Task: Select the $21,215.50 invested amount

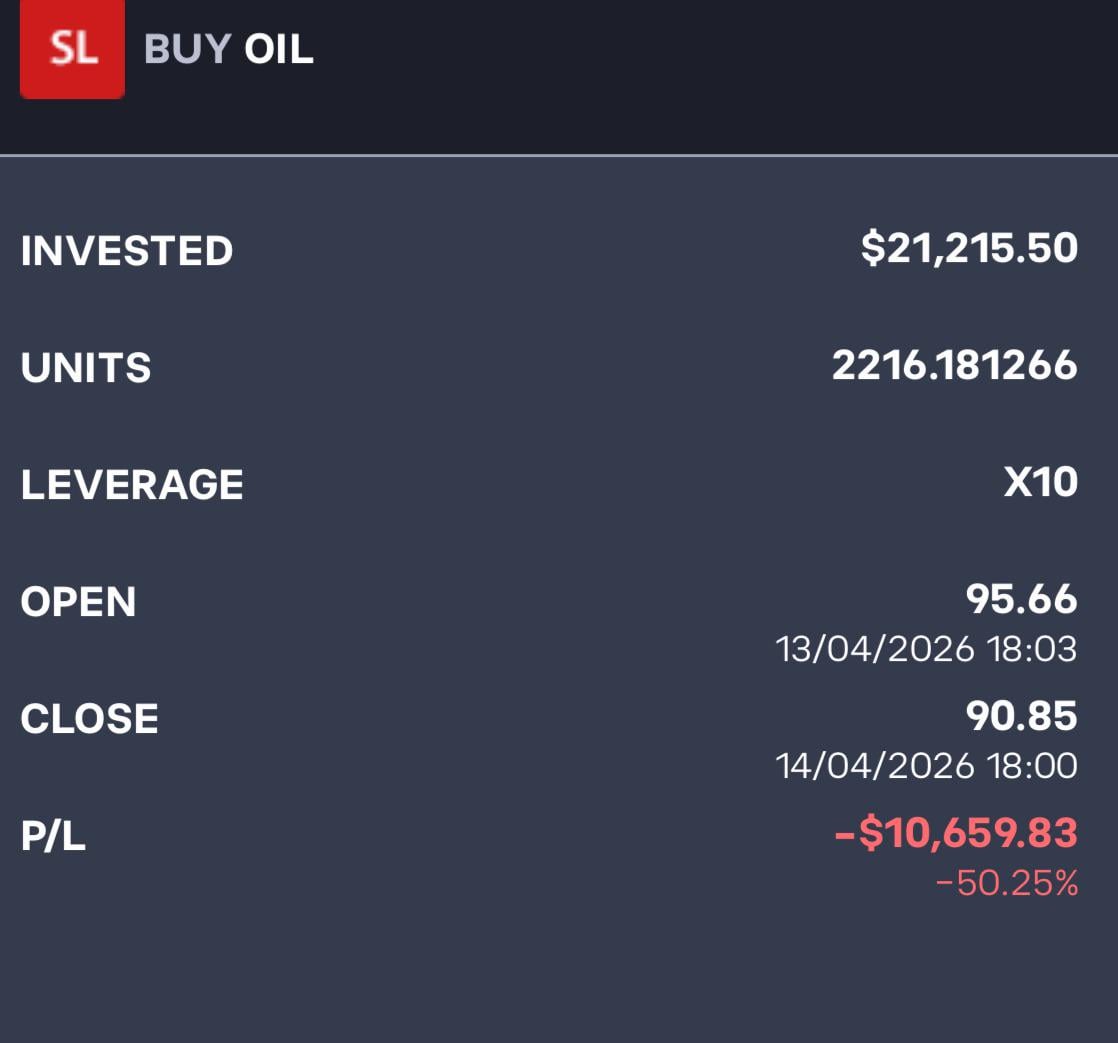Action: (969, 248)
